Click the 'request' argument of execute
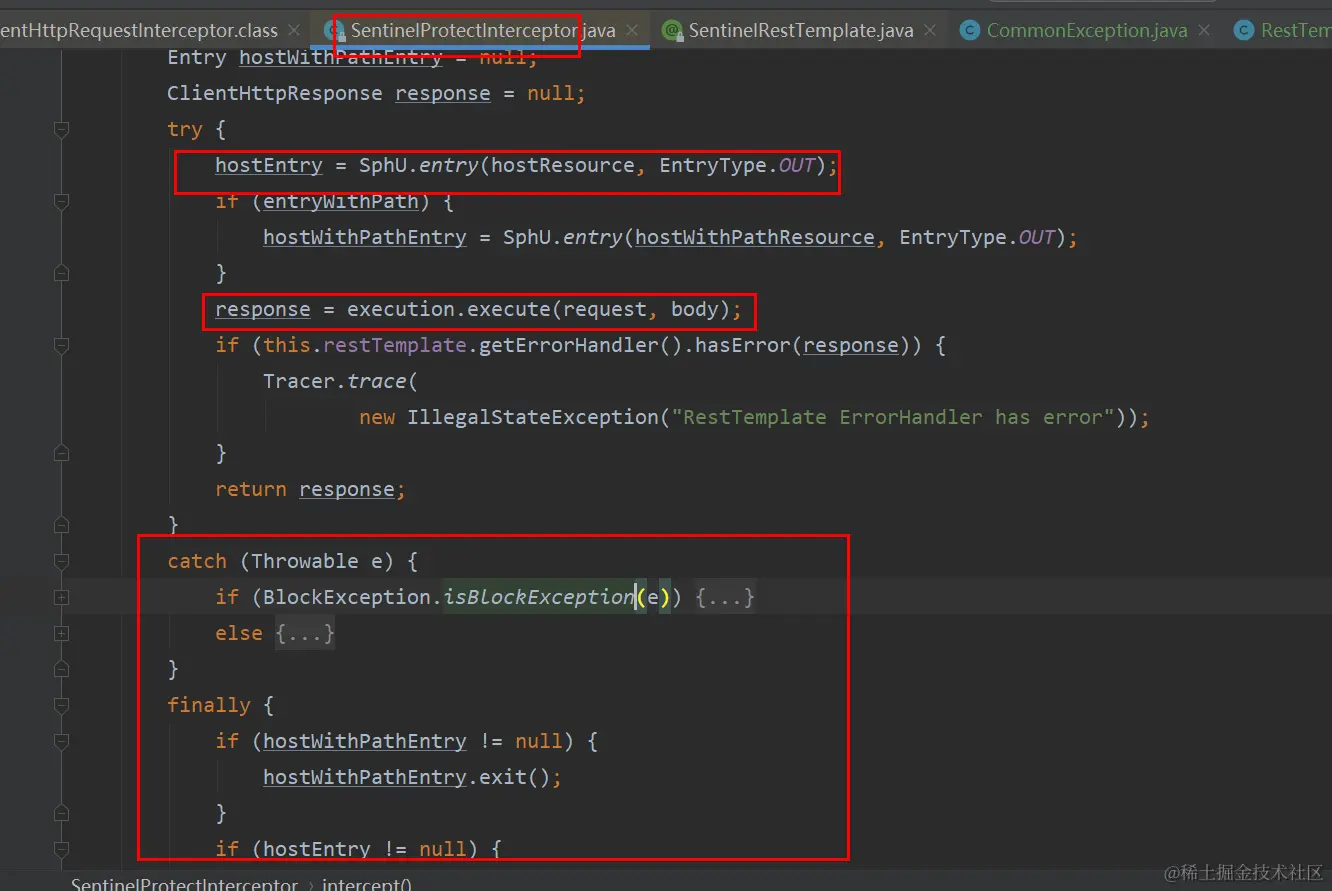Screen dimensions: 1332x891 pyautogui.click(x=605, y=309)
